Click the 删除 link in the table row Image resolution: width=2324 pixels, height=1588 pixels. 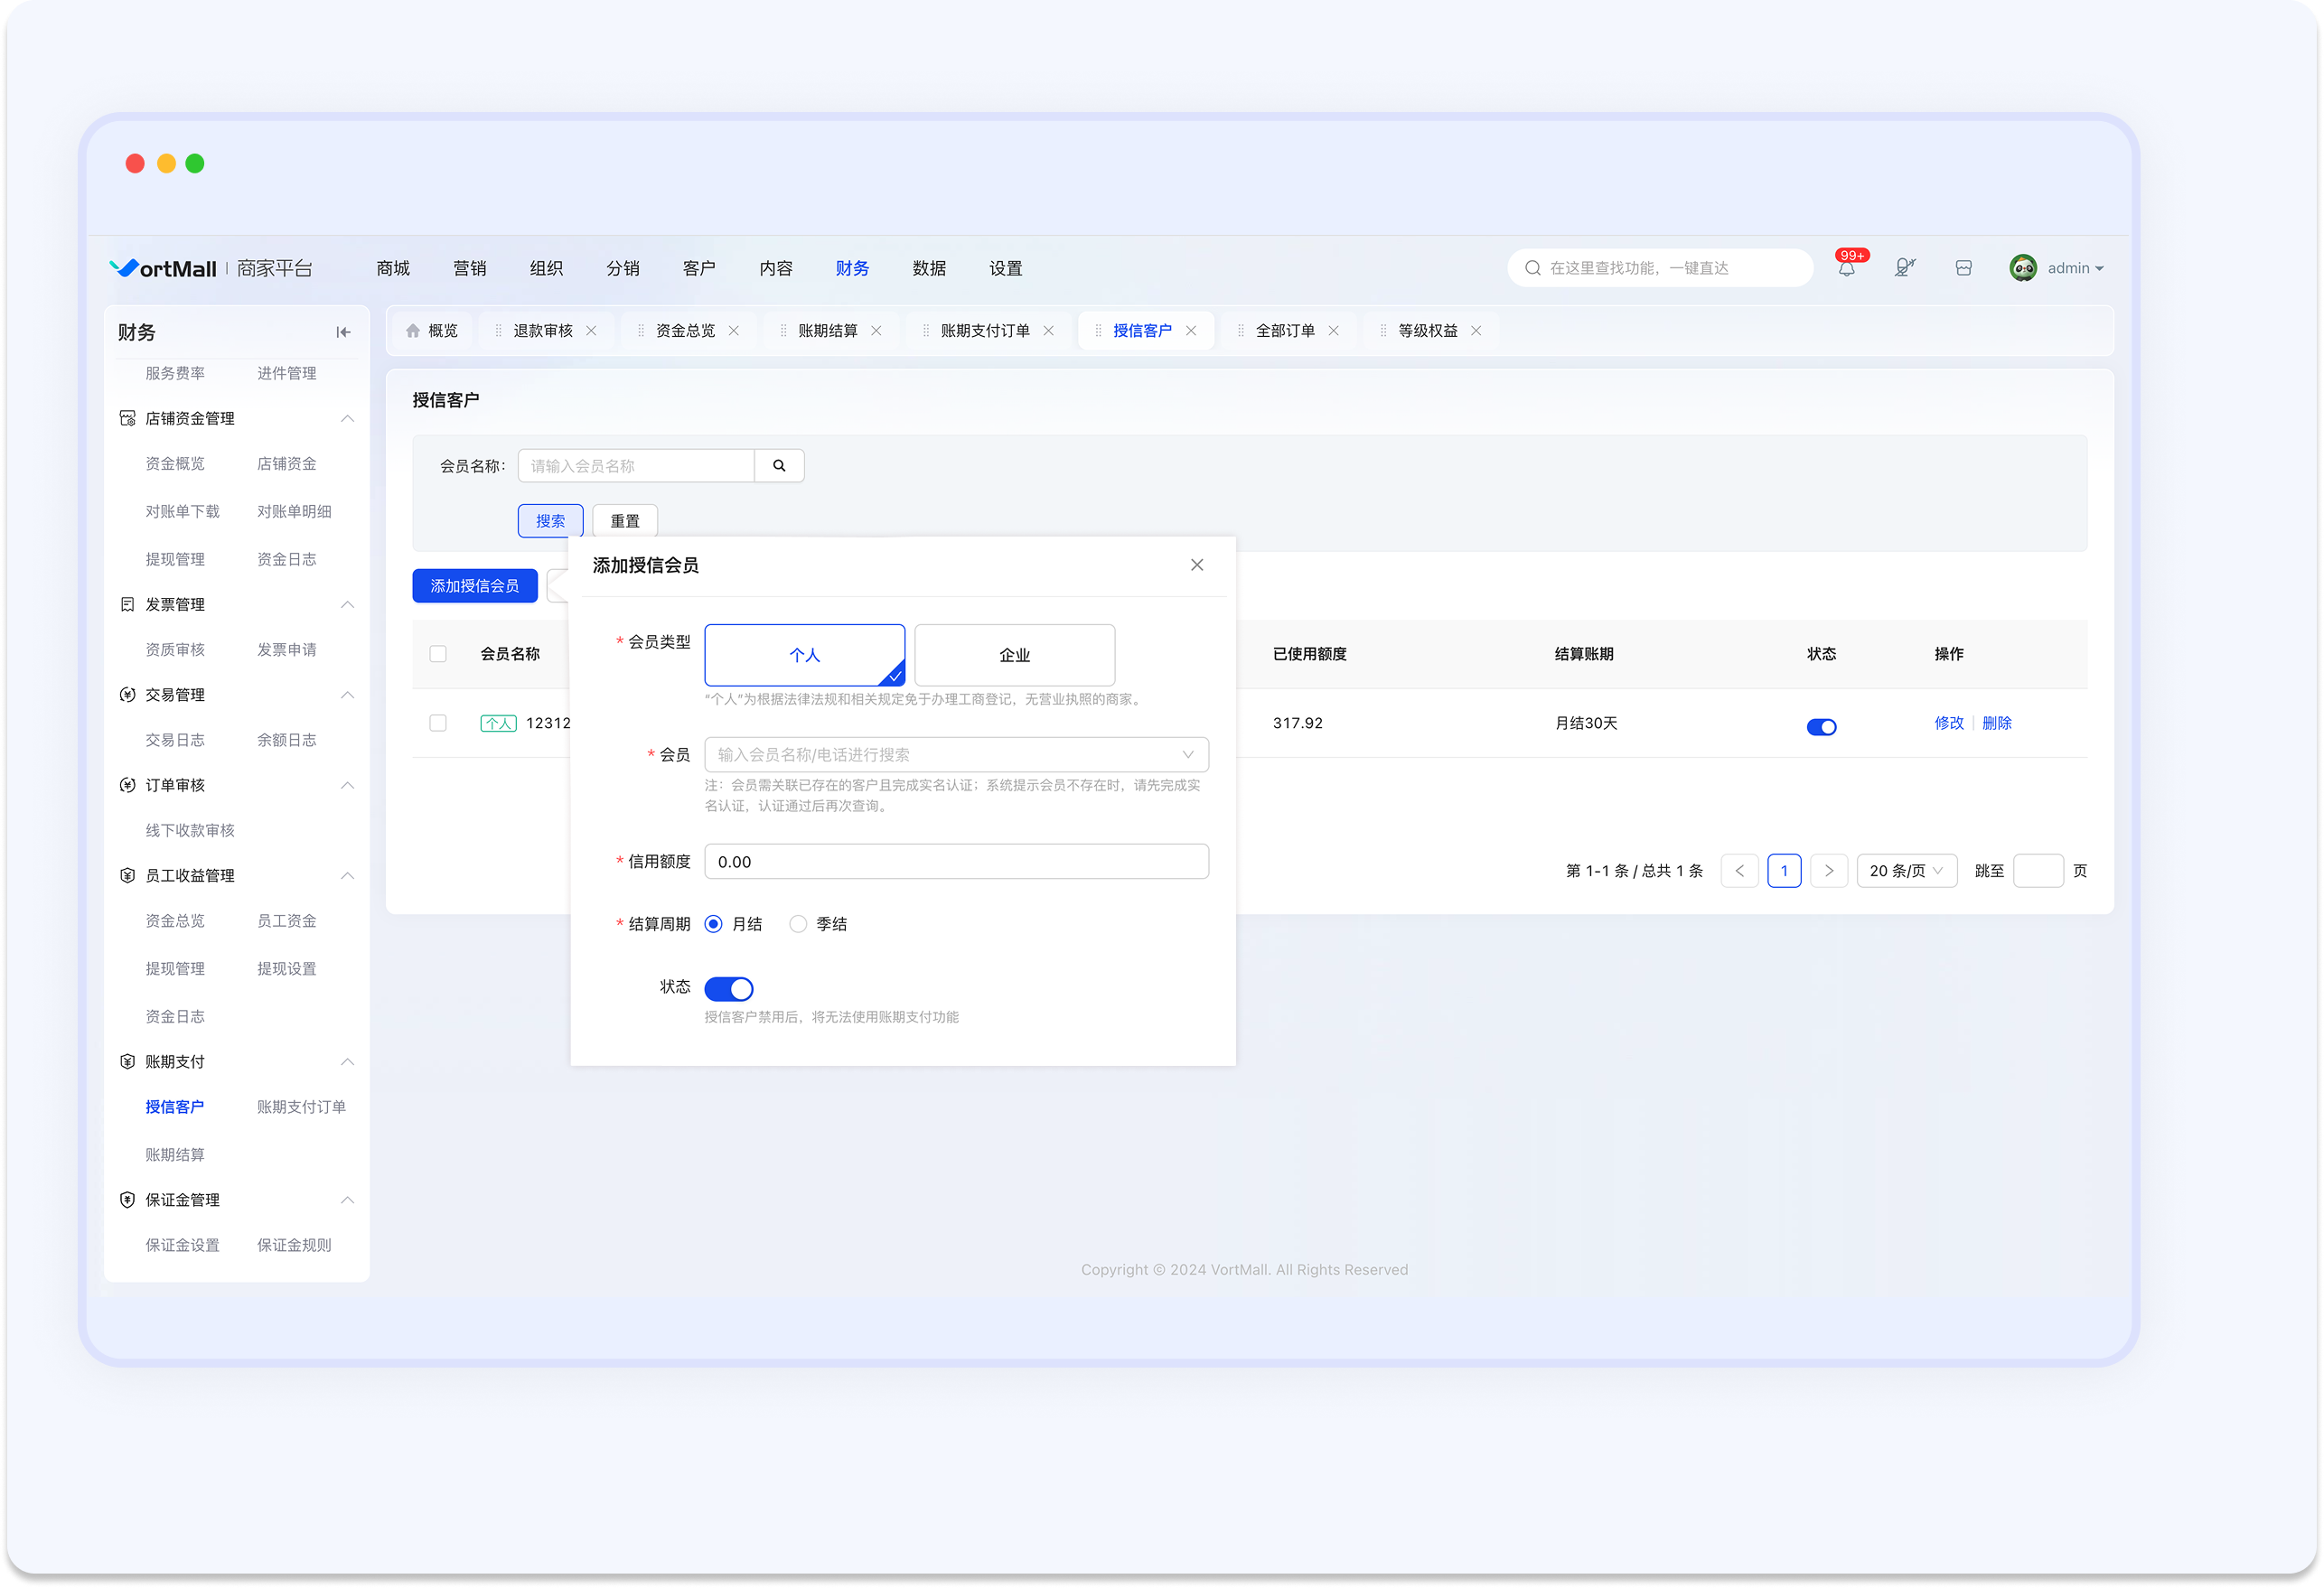click(x=1996, y=723)
